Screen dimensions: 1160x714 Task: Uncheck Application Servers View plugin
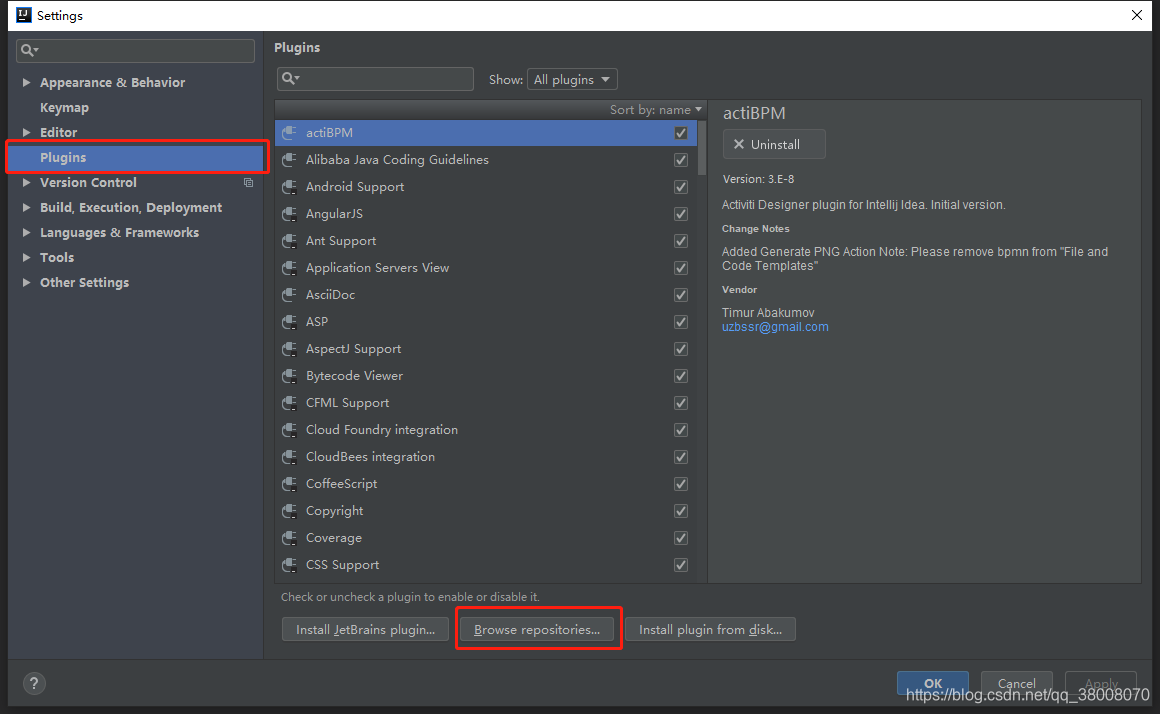[x=681, y=268]
